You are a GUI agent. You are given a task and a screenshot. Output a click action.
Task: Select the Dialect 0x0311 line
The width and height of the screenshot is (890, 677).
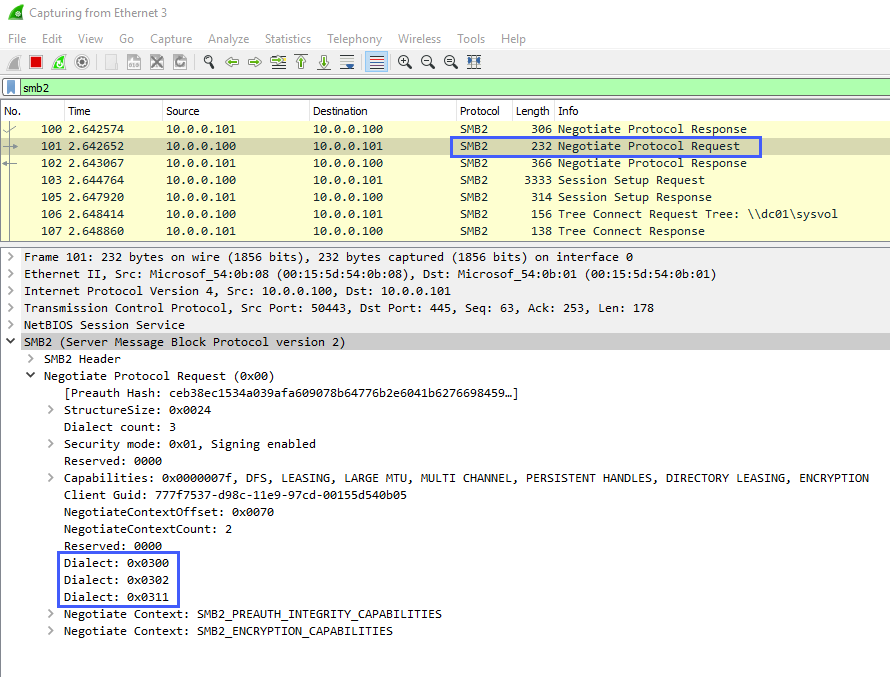click(x=116, y=597)
